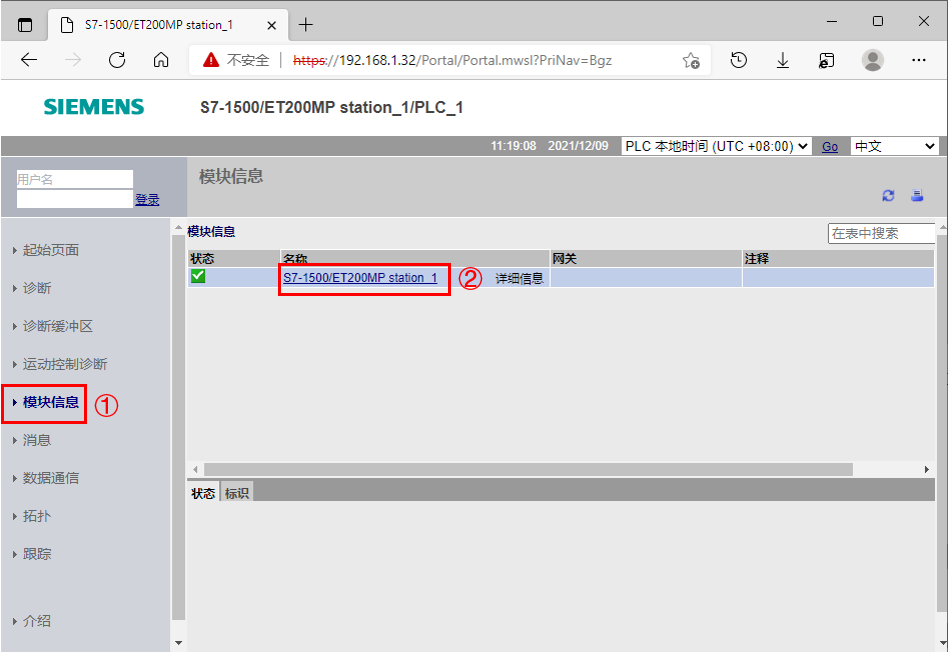Click the green status checkmark icon
The image size is (948, 652).
point(198,276)
